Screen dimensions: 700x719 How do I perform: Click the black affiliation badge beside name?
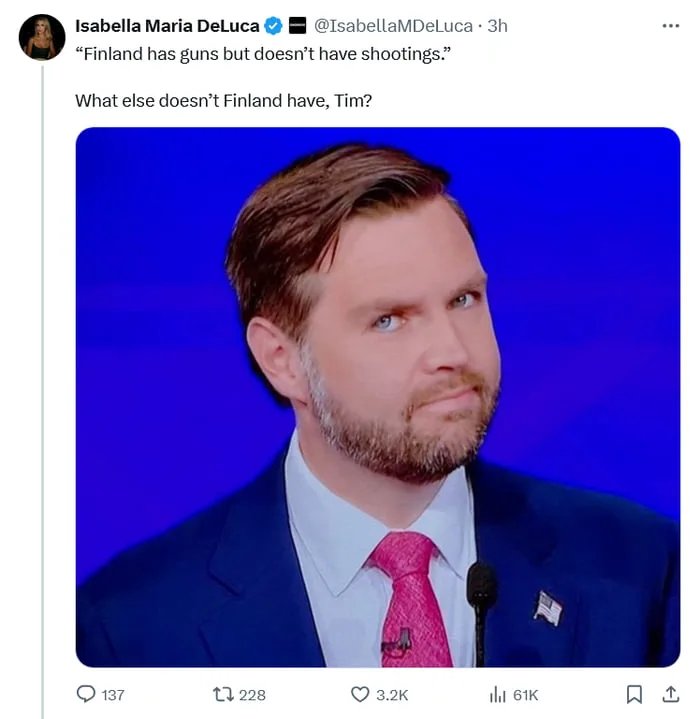[x=297, y=26]
